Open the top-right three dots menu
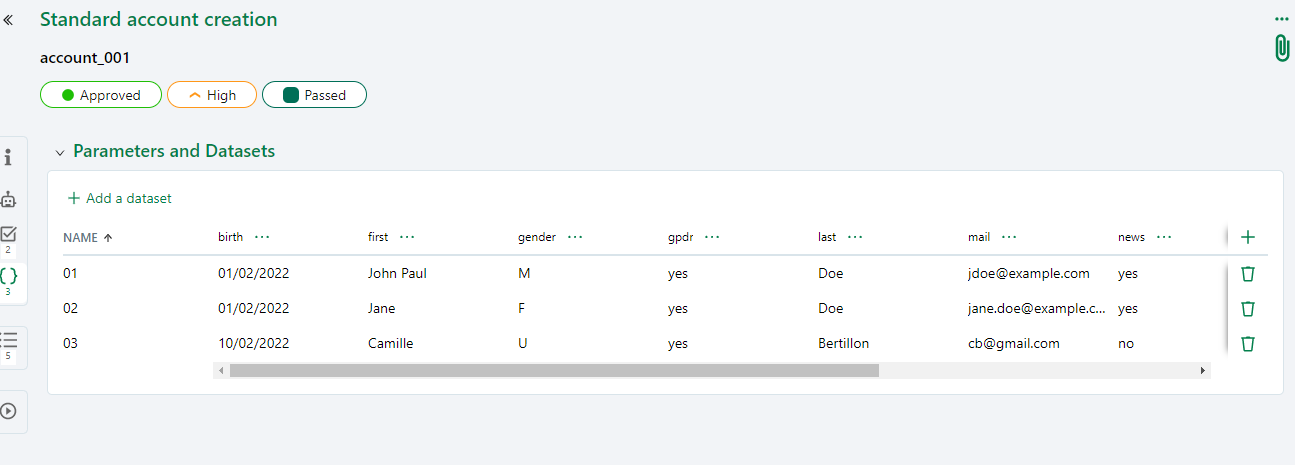Viewport: 1295px width, 465px height. [1282, 18]
